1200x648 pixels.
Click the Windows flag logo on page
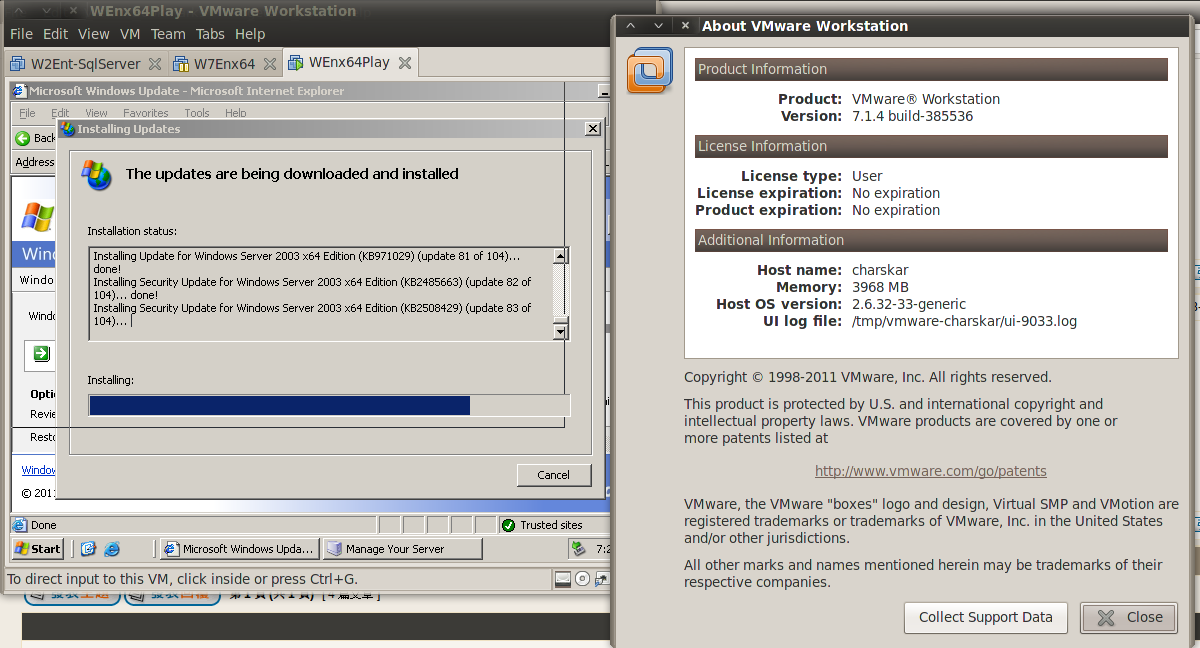point(38,217)
